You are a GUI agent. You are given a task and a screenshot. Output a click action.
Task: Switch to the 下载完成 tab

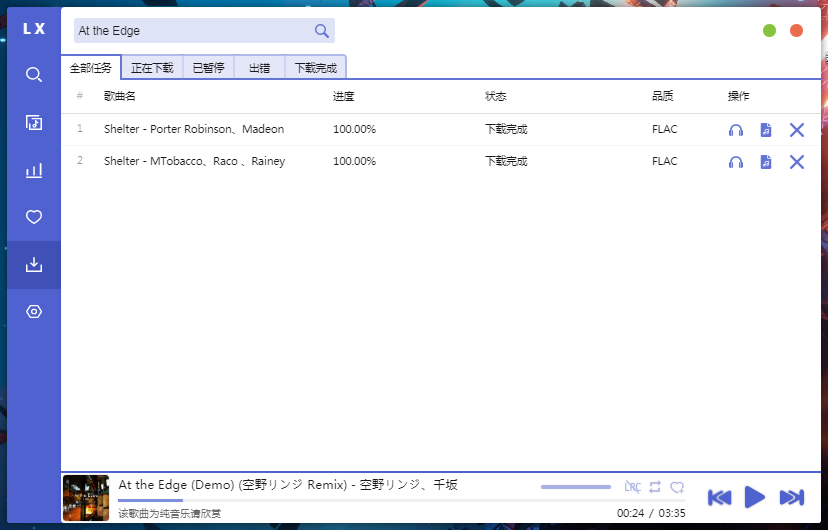[315, 68]
